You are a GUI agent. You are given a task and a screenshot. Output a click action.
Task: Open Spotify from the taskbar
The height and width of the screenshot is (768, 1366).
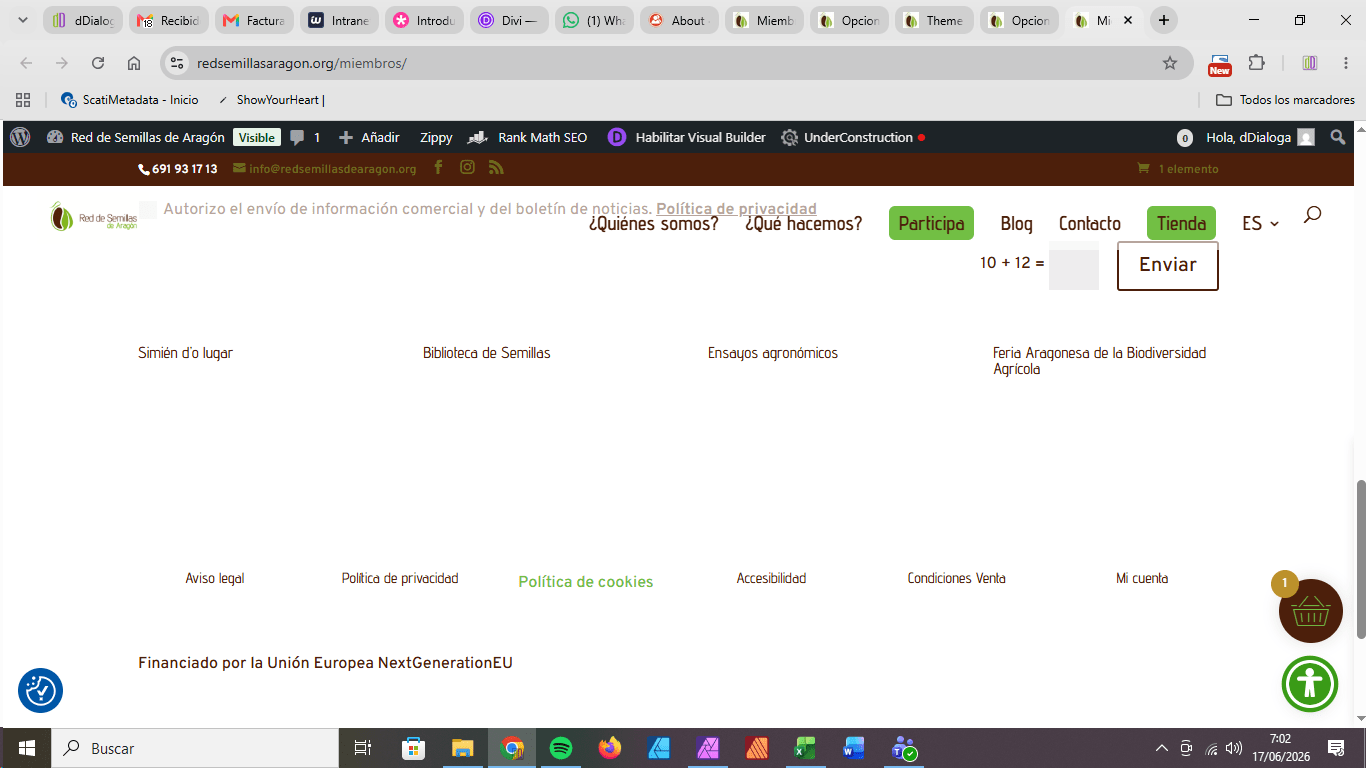pos(561,748)
